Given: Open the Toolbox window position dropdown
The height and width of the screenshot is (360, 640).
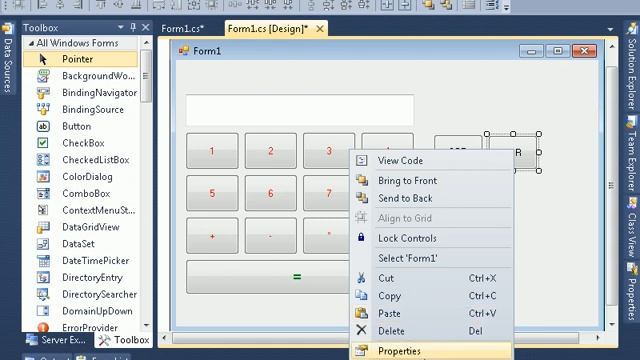Looking at the screenshot, I should pos(120,27).
